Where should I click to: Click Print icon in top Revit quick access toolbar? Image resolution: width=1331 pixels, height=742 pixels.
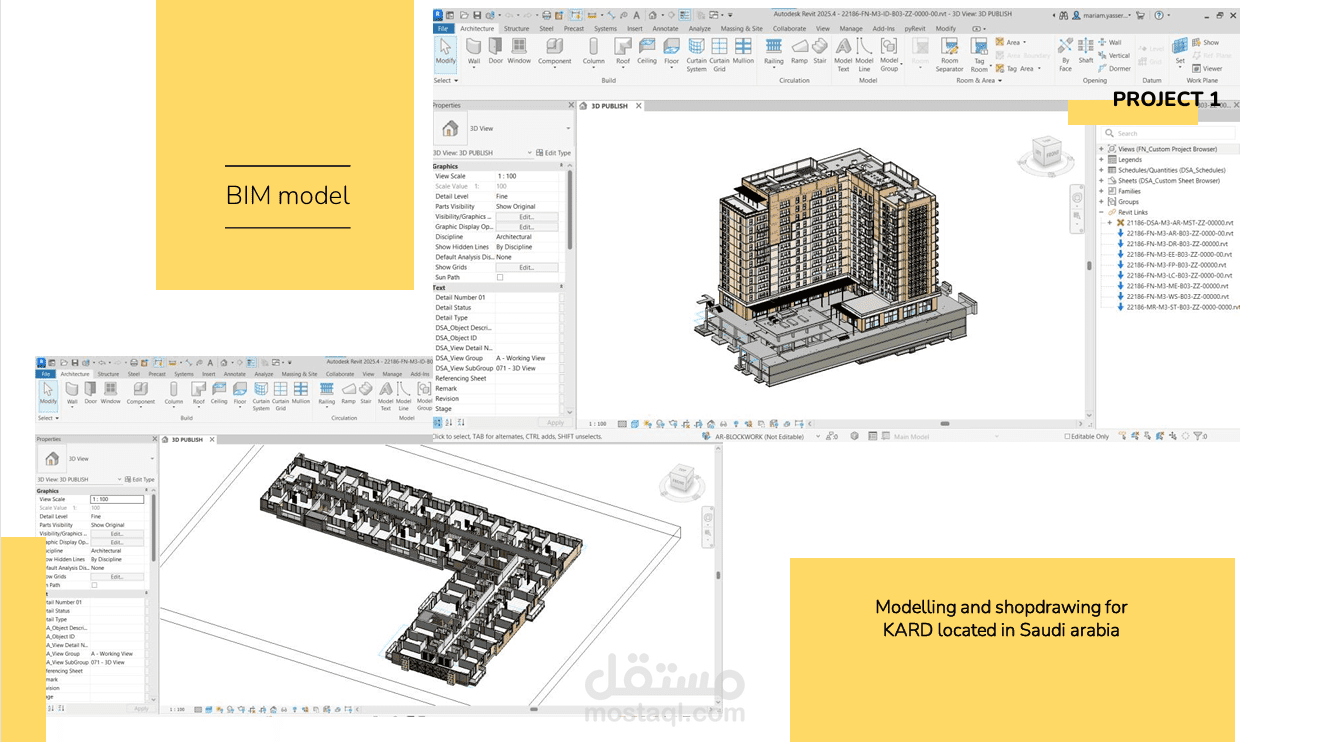pyautogui.click(x=546, y=15)
